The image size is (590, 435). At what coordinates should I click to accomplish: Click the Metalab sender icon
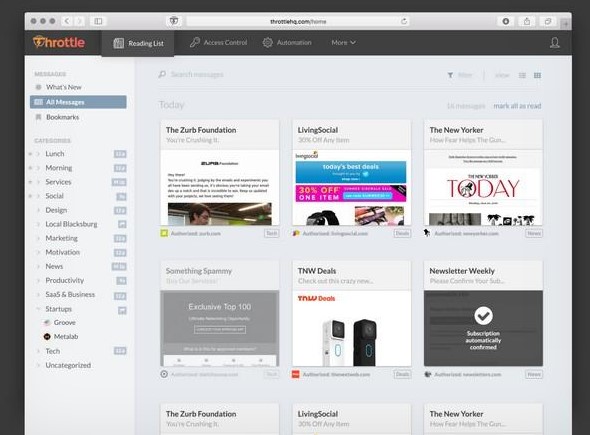pos(47,336)
